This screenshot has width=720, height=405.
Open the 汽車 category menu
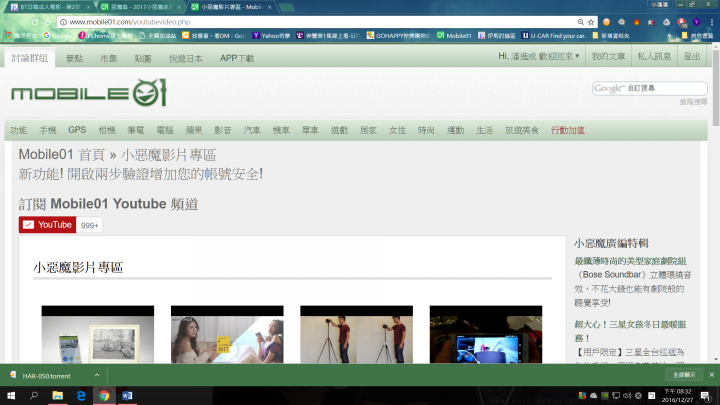click(x=252, y=130)
